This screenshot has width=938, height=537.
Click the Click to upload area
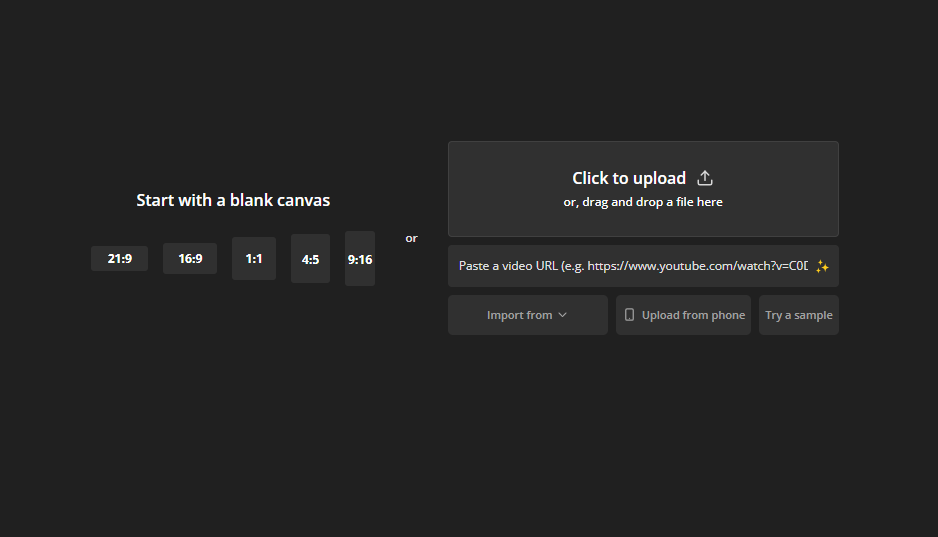click(x=643, y=189)
